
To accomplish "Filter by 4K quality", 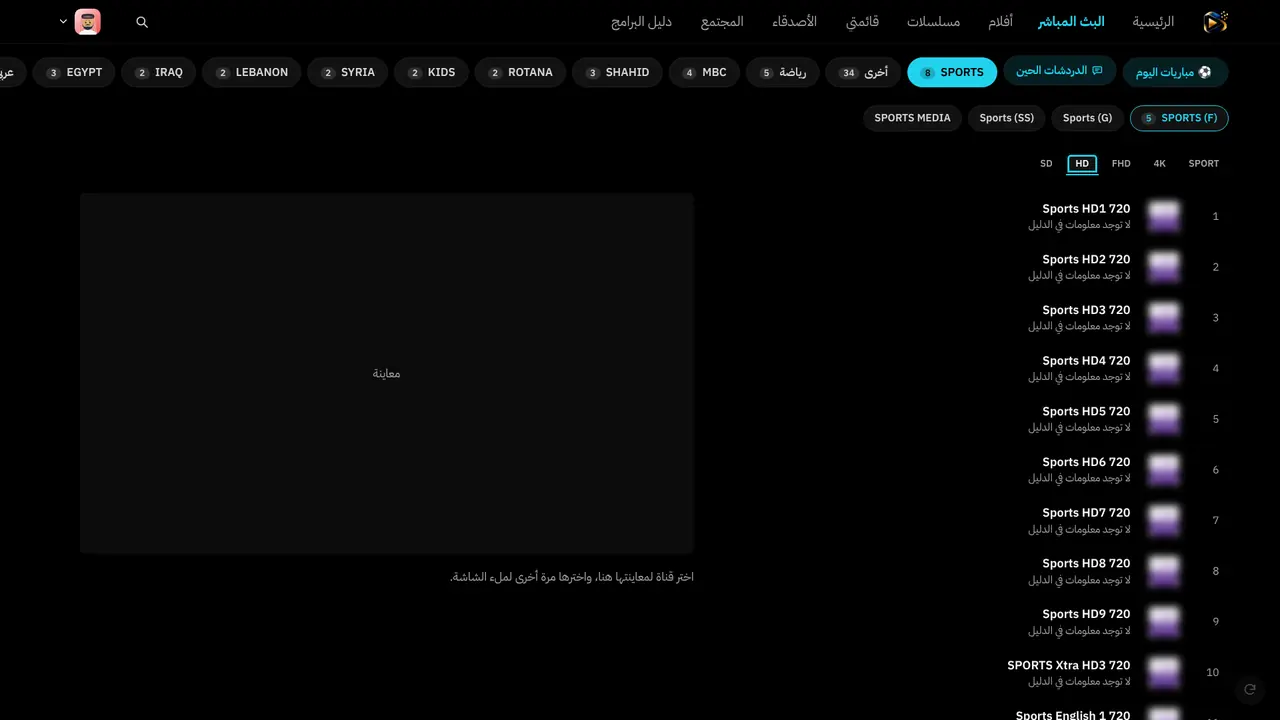I will (1159, 163).
